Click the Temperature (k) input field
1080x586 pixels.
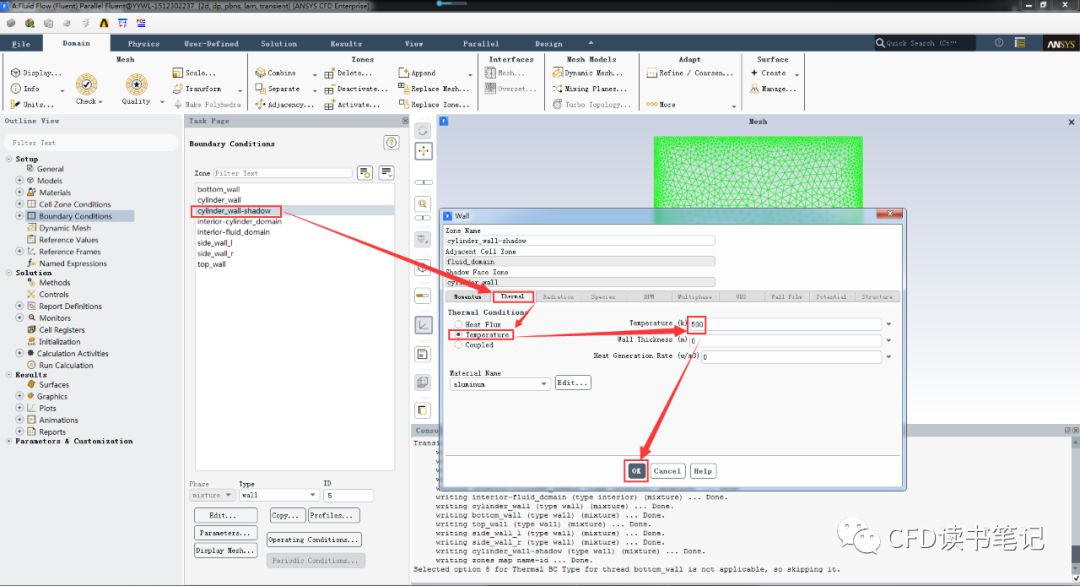point(785,324)
